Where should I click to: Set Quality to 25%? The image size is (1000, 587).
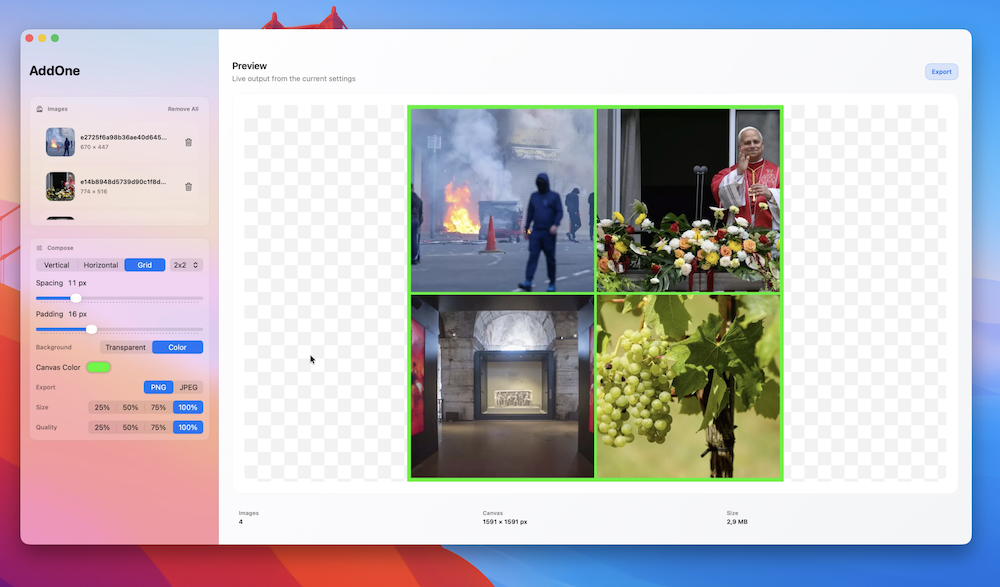102,427
